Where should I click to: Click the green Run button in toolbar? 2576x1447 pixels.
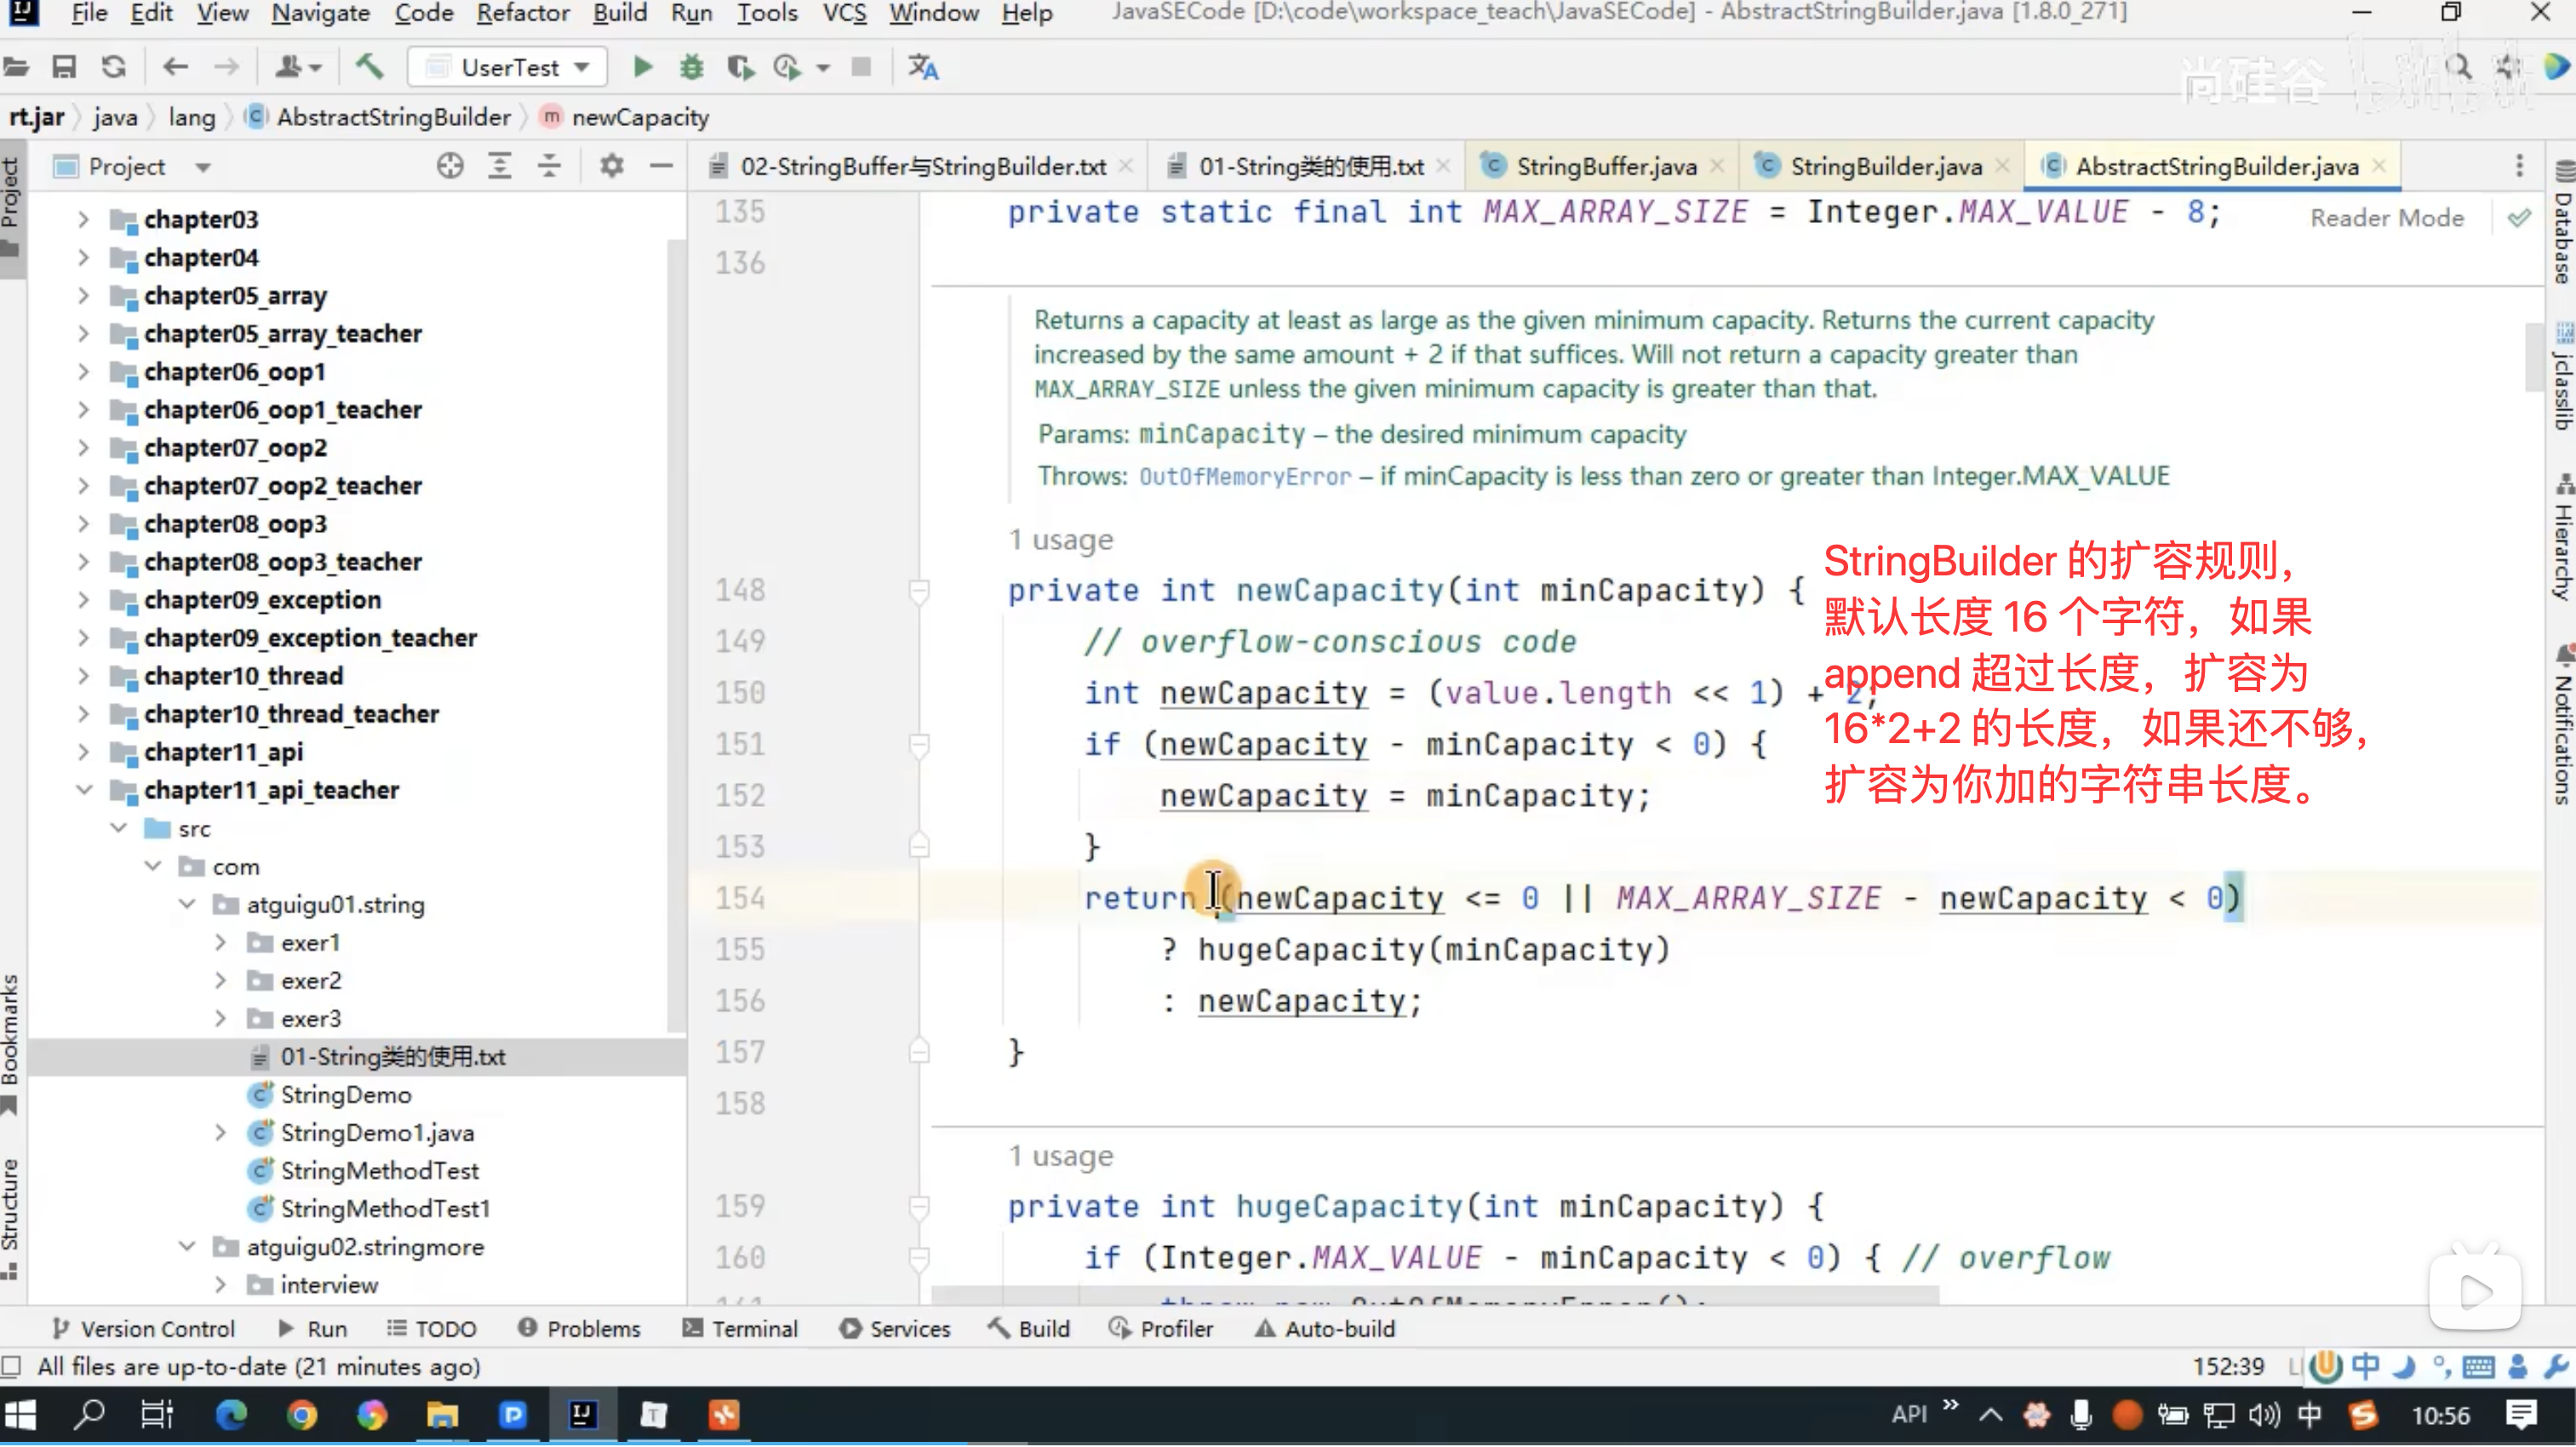tap(643, 67)
